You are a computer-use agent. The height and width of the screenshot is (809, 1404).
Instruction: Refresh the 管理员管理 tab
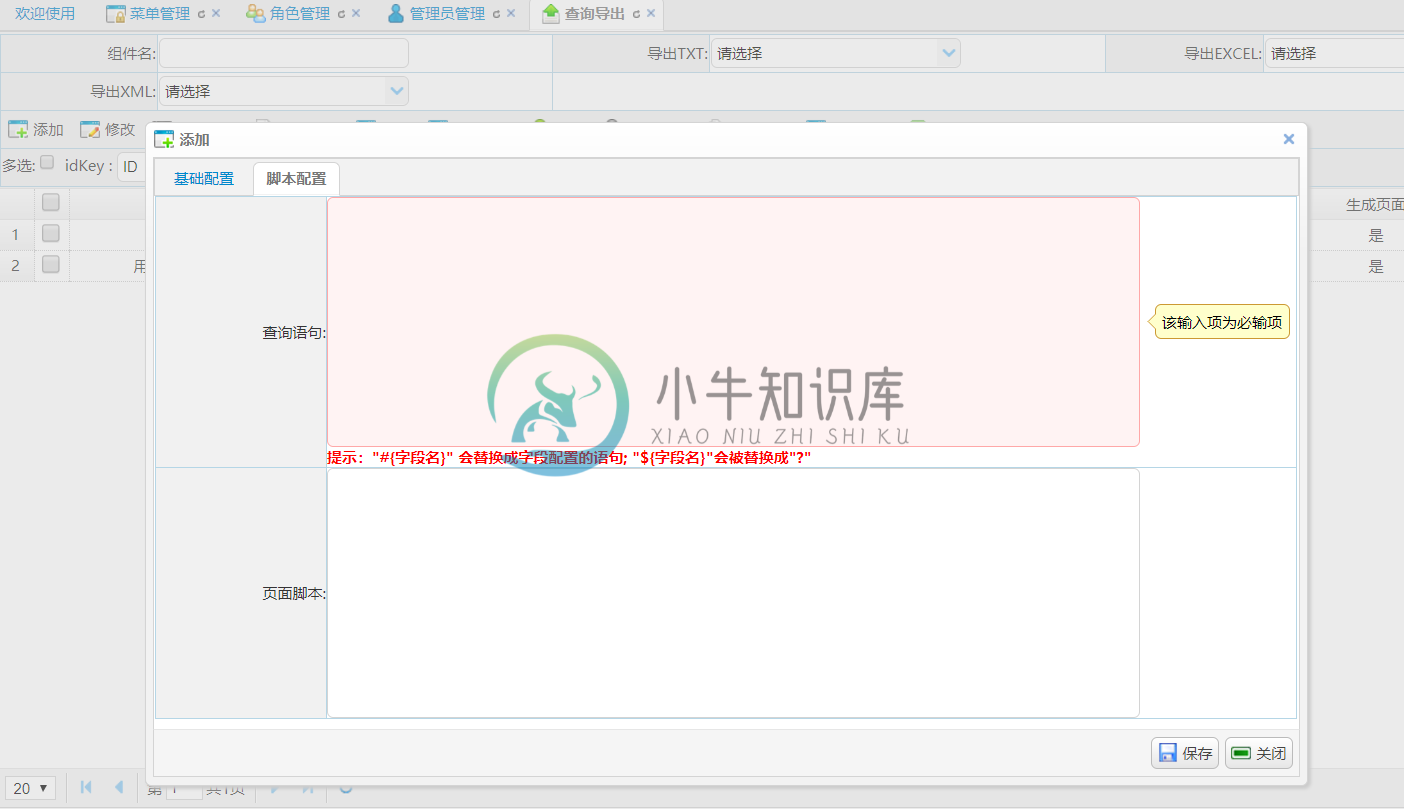point(496,14)
